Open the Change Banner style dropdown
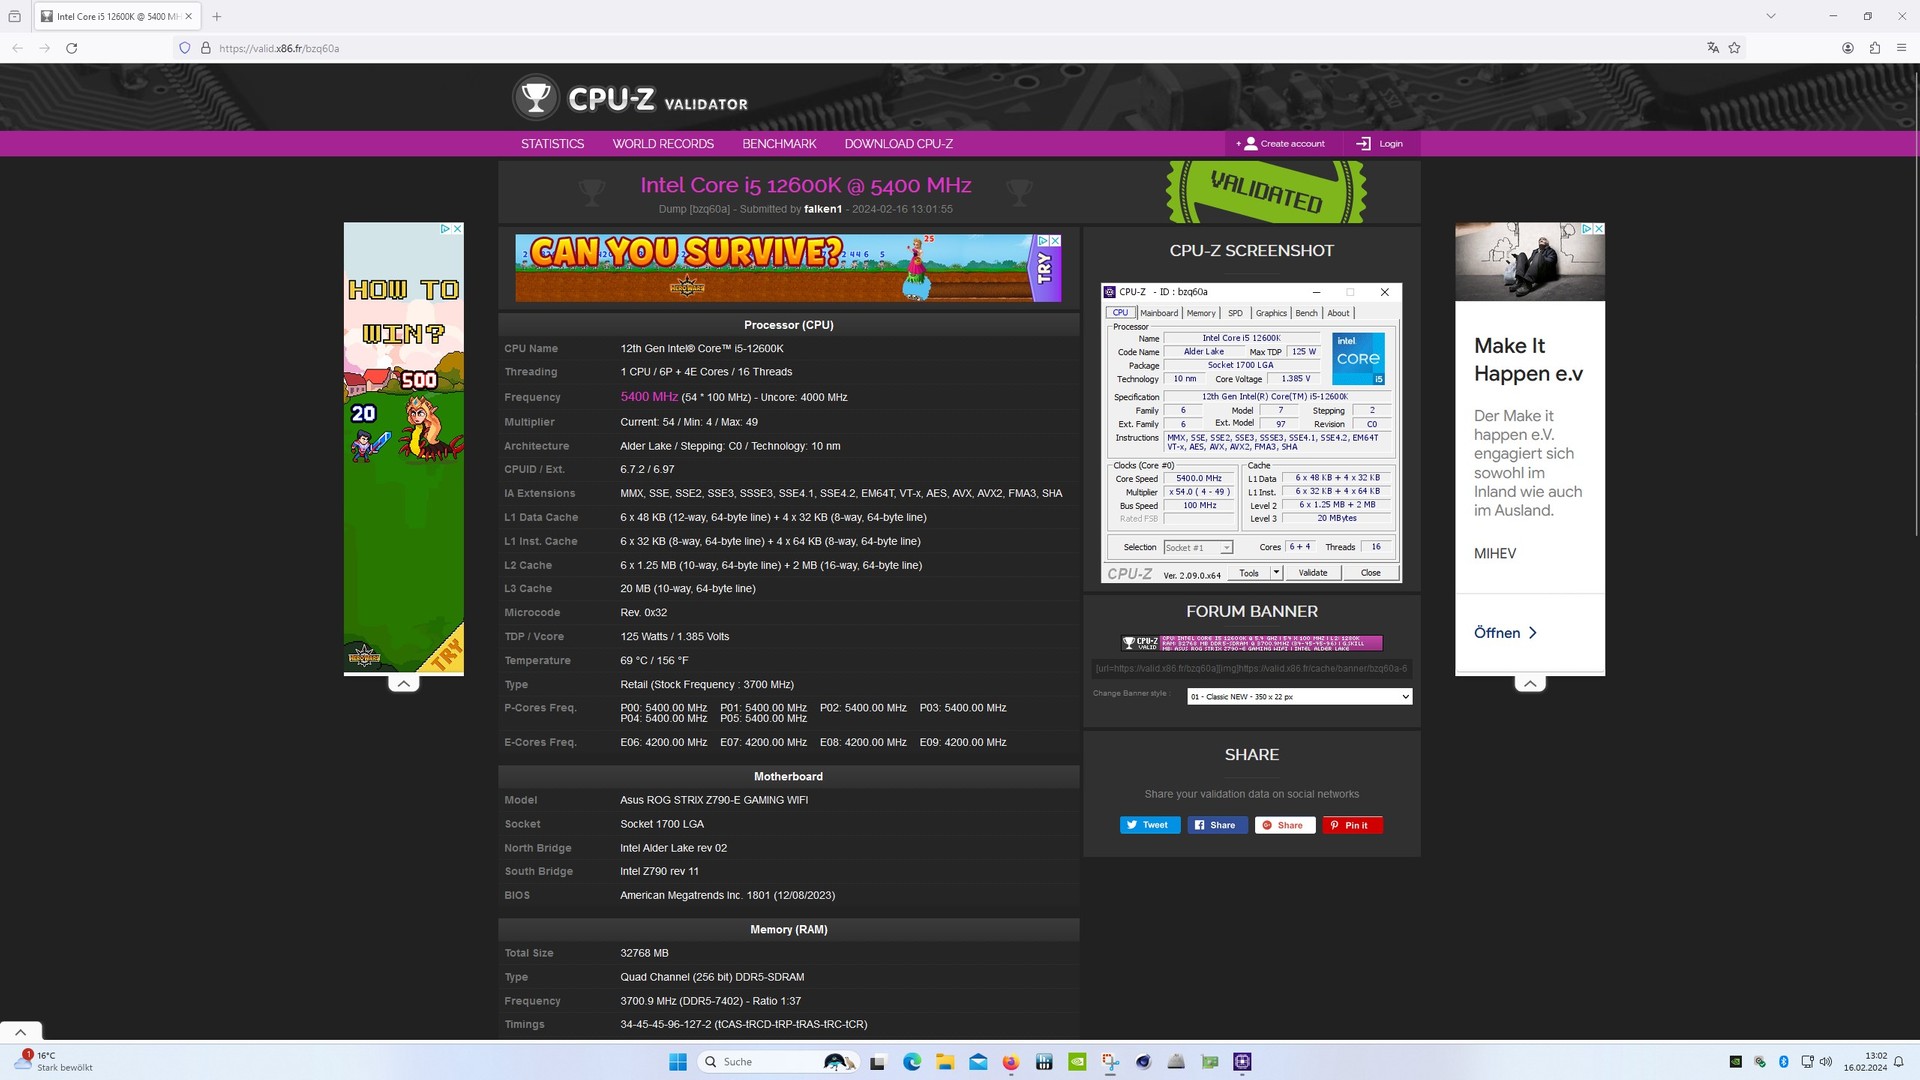This screenshot has width=1920, height=1080. (x=1299, y=696)
